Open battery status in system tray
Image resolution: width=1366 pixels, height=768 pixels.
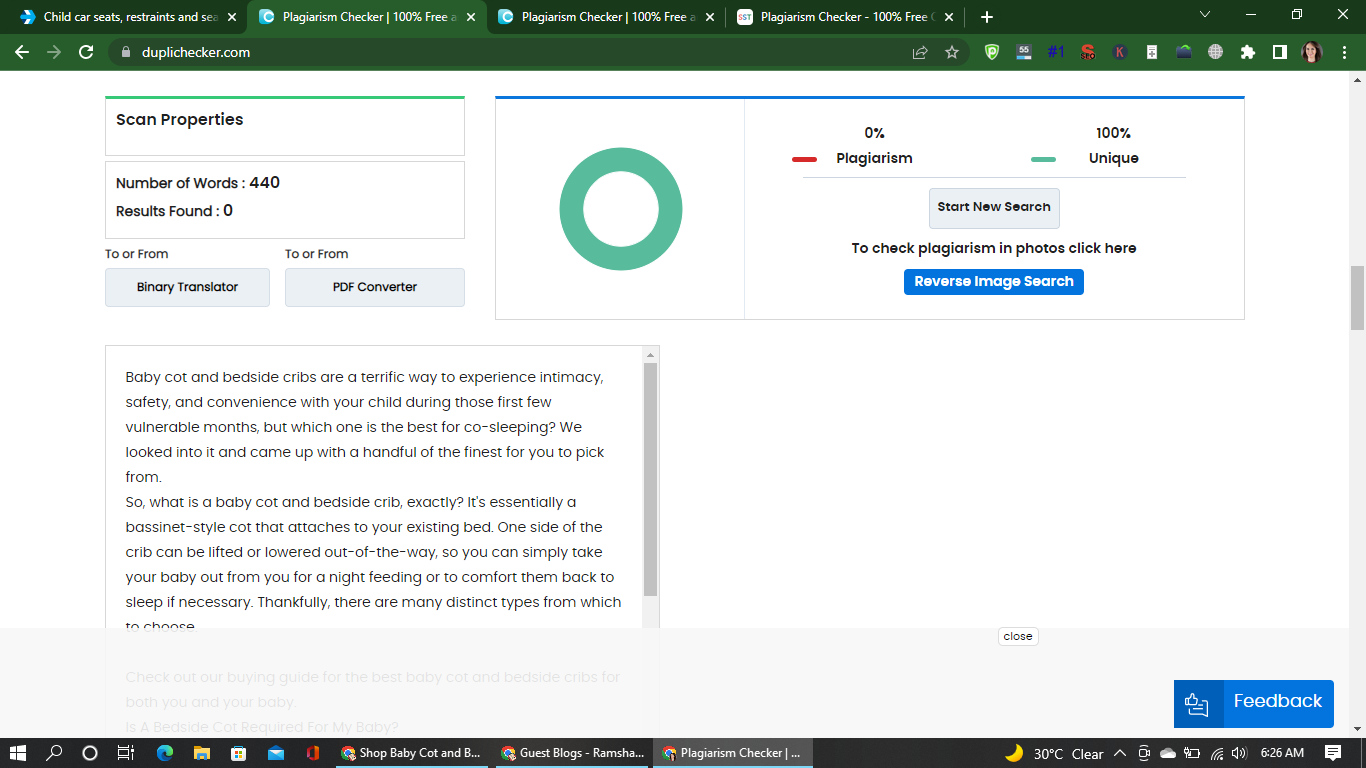tap(1192, 753)
